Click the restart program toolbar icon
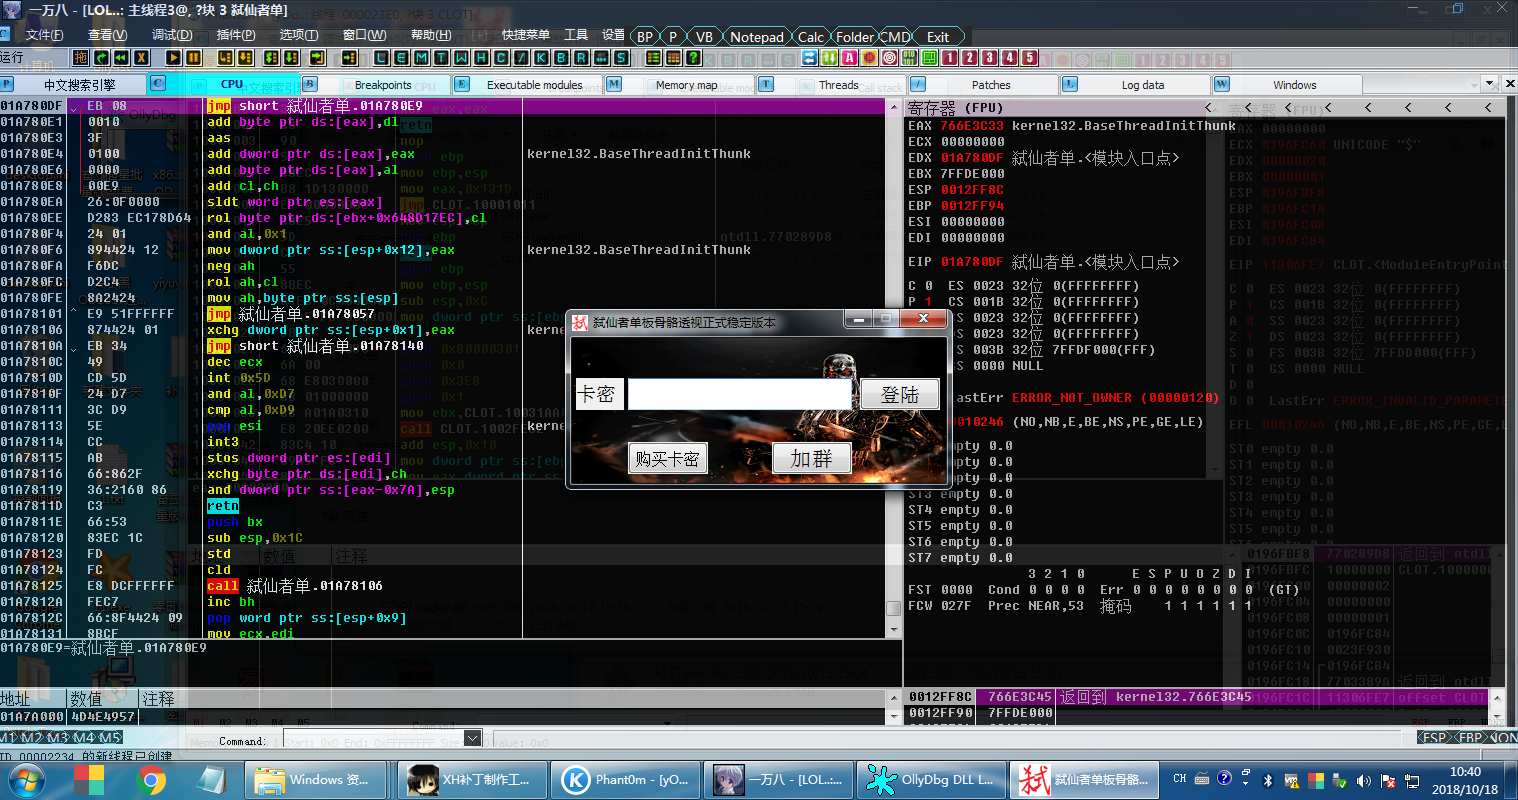 coord(101,58)
